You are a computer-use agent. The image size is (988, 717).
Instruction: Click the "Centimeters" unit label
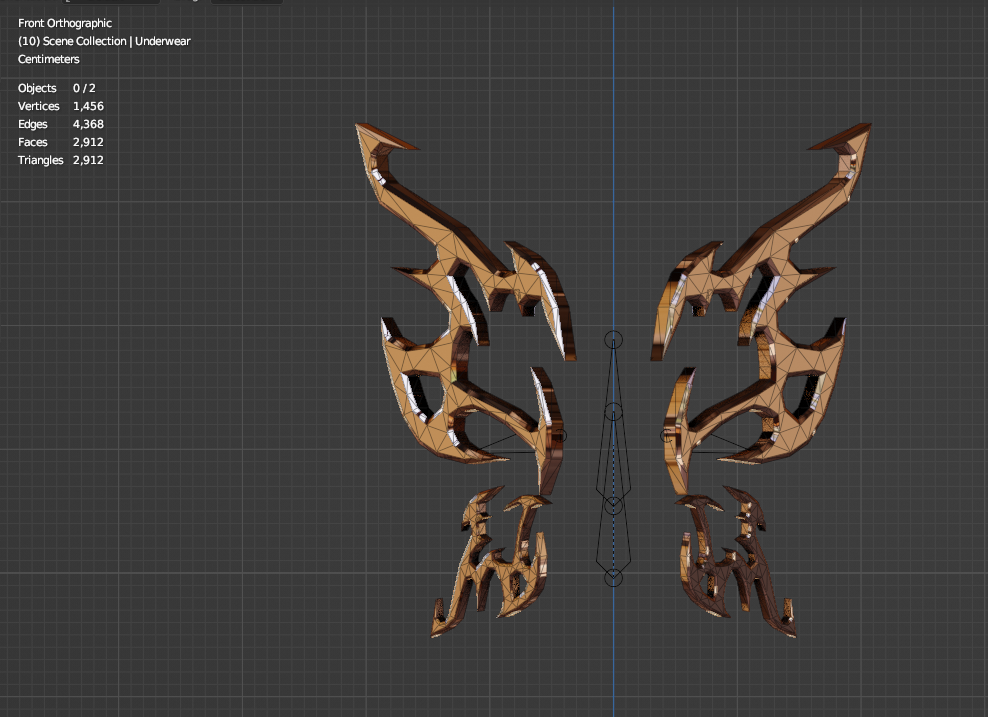click(49, 59)
